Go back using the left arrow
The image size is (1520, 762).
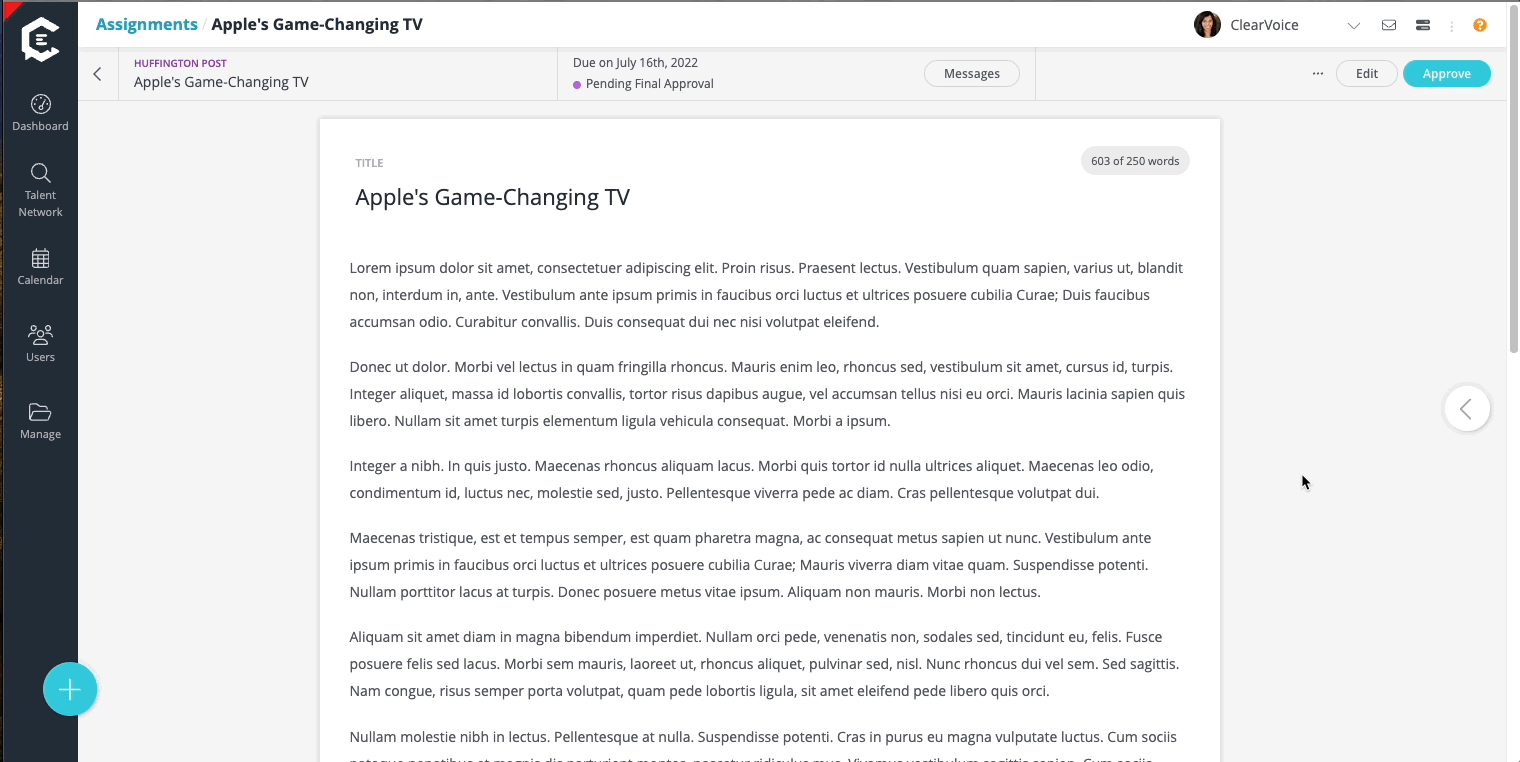(97, 74)
